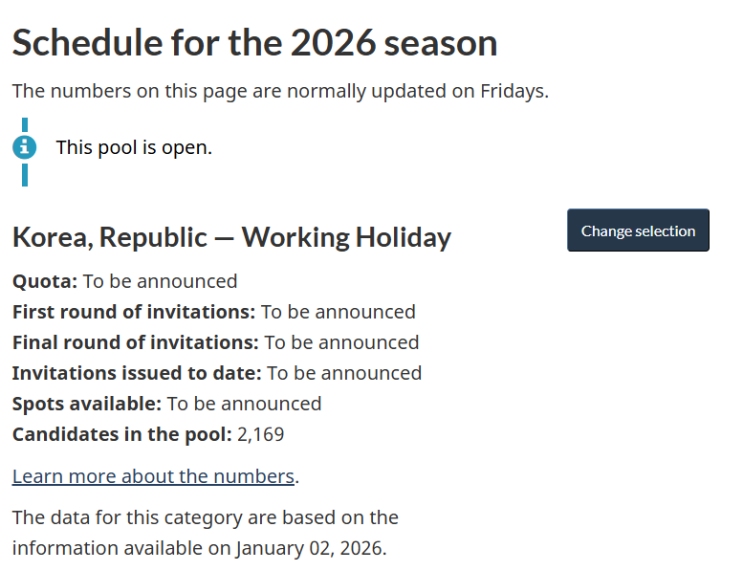Click To be announced beside First round
The height and width of the screenshot is (571, 743).
click(x=338, y=312)
